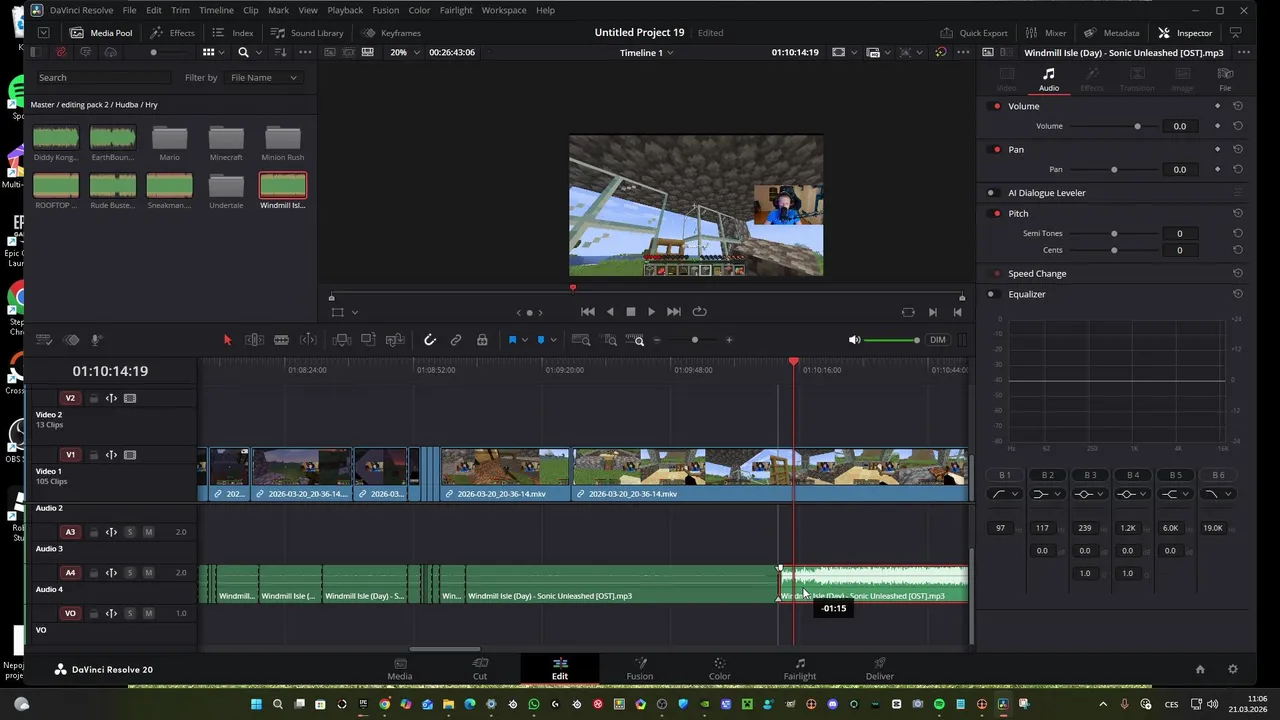Activate the Trim Edit Mode tool
The height and width of the screenshot is (720, 1280).
point(254,340)
